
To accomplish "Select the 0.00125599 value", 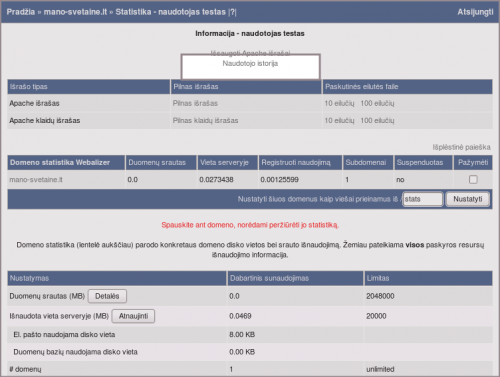I will (x=279, y=180).
